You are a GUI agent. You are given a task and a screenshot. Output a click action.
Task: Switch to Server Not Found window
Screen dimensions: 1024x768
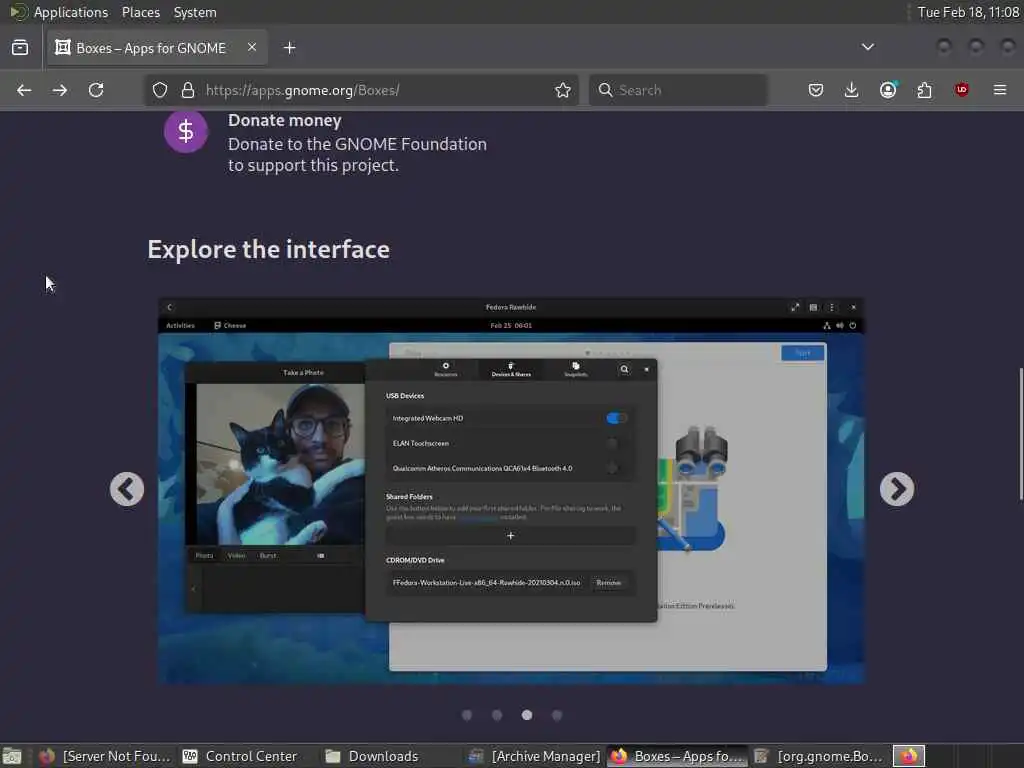105,756
